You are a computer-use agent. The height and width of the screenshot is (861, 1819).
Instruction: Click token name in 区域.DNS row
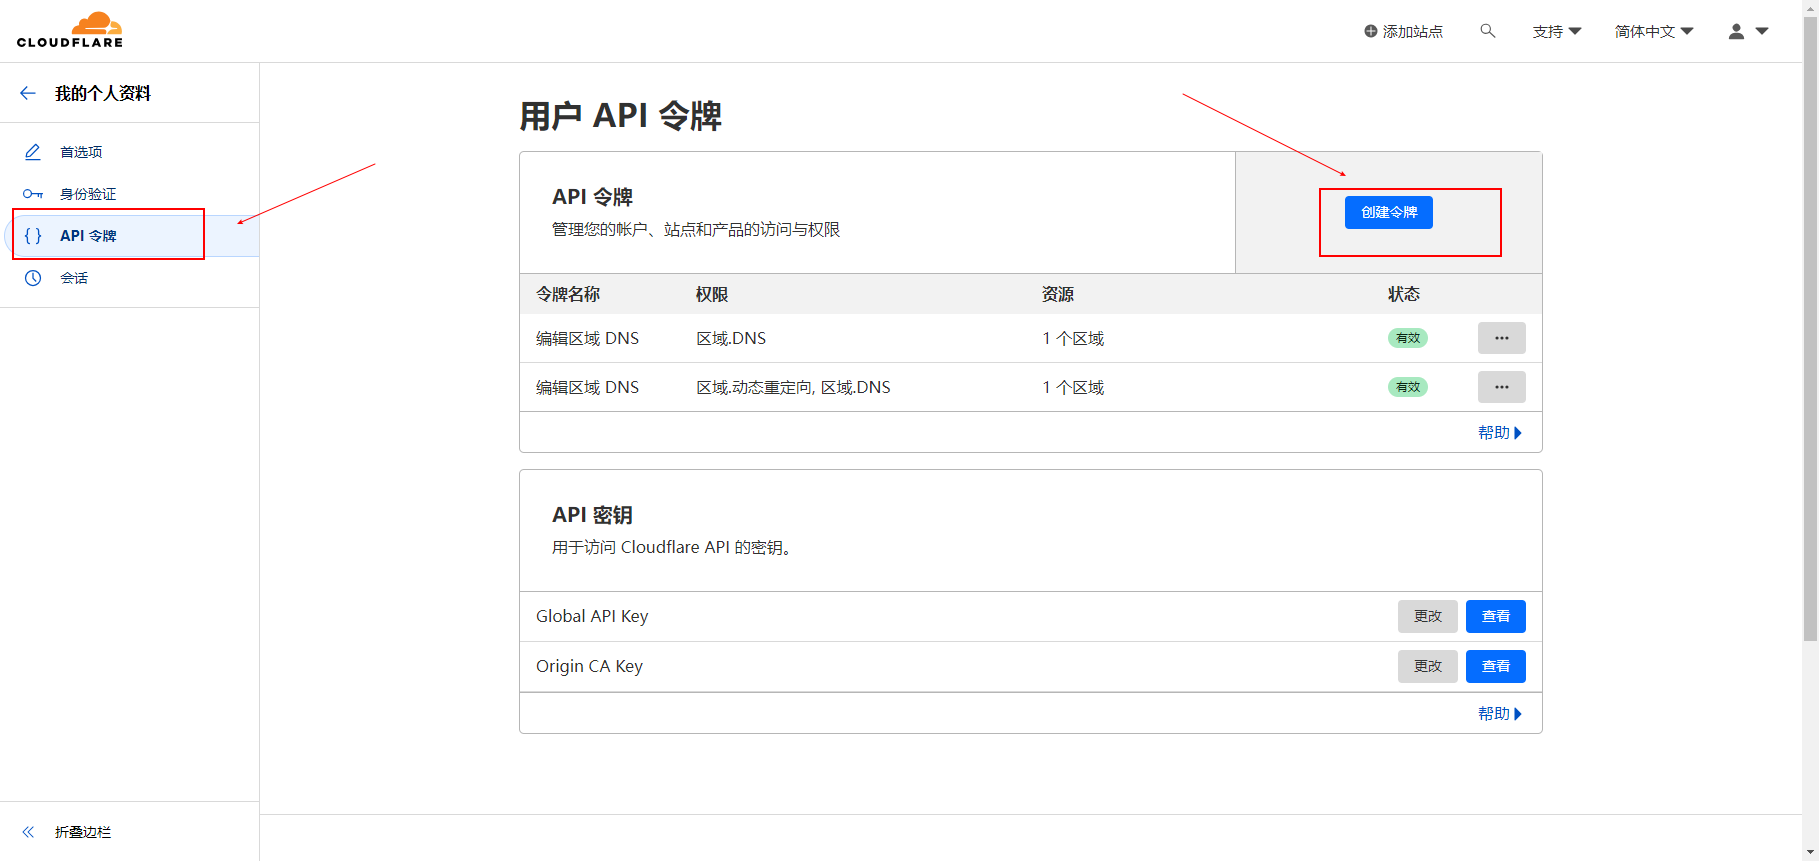(587, 338)
